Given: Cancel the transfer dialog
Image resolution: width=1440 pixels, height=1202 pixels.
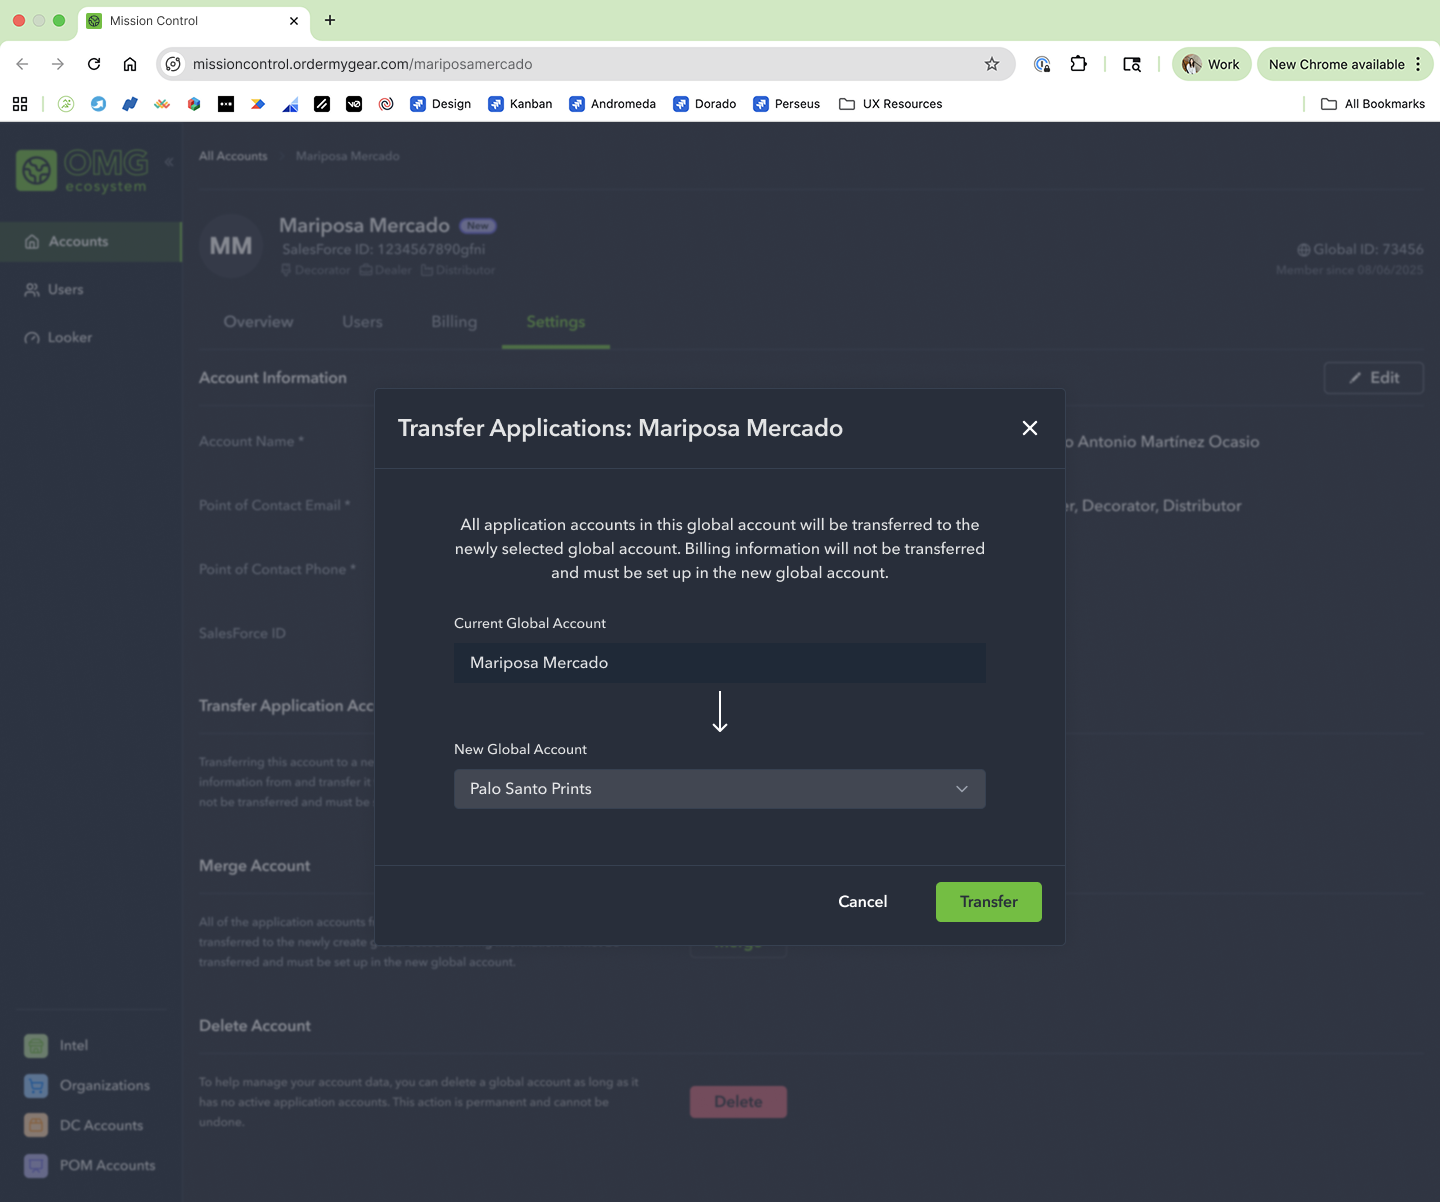Looking at the screenshot, I should click(x=863, y=902).
